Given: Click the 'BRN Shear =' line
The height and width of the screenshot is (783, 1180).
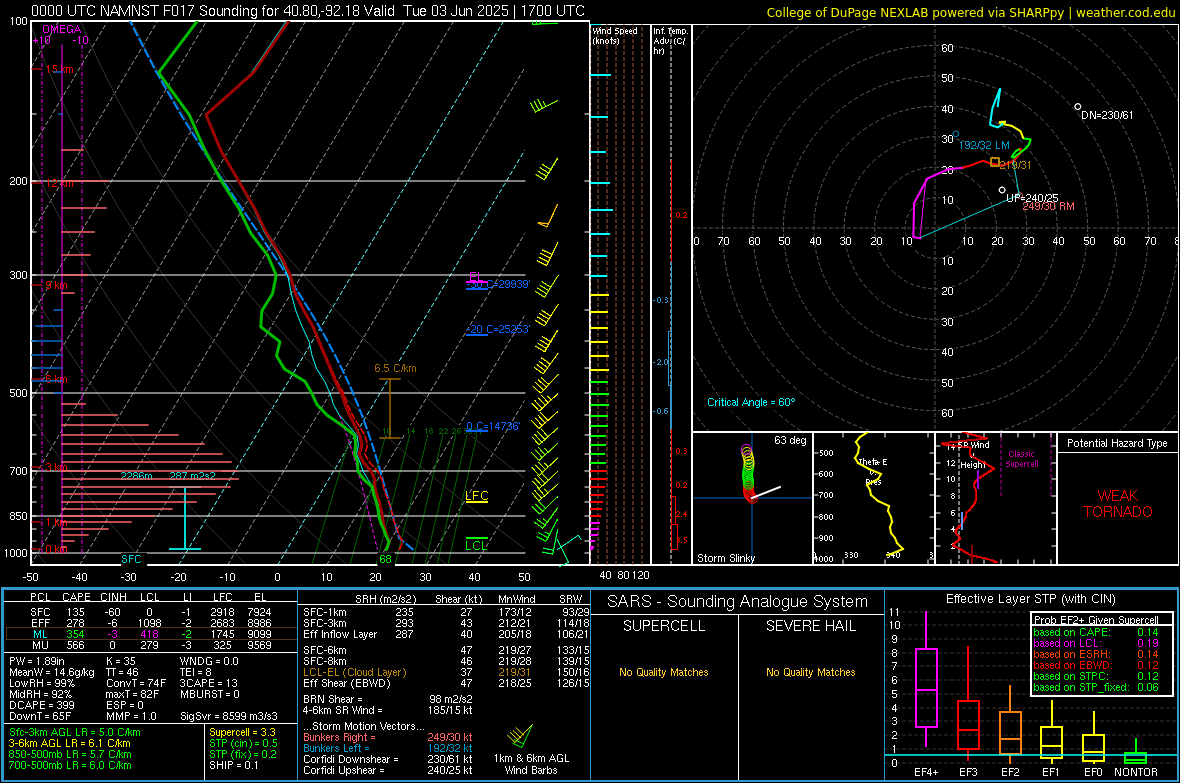Looking at the screenshot, I should [387, 699].
